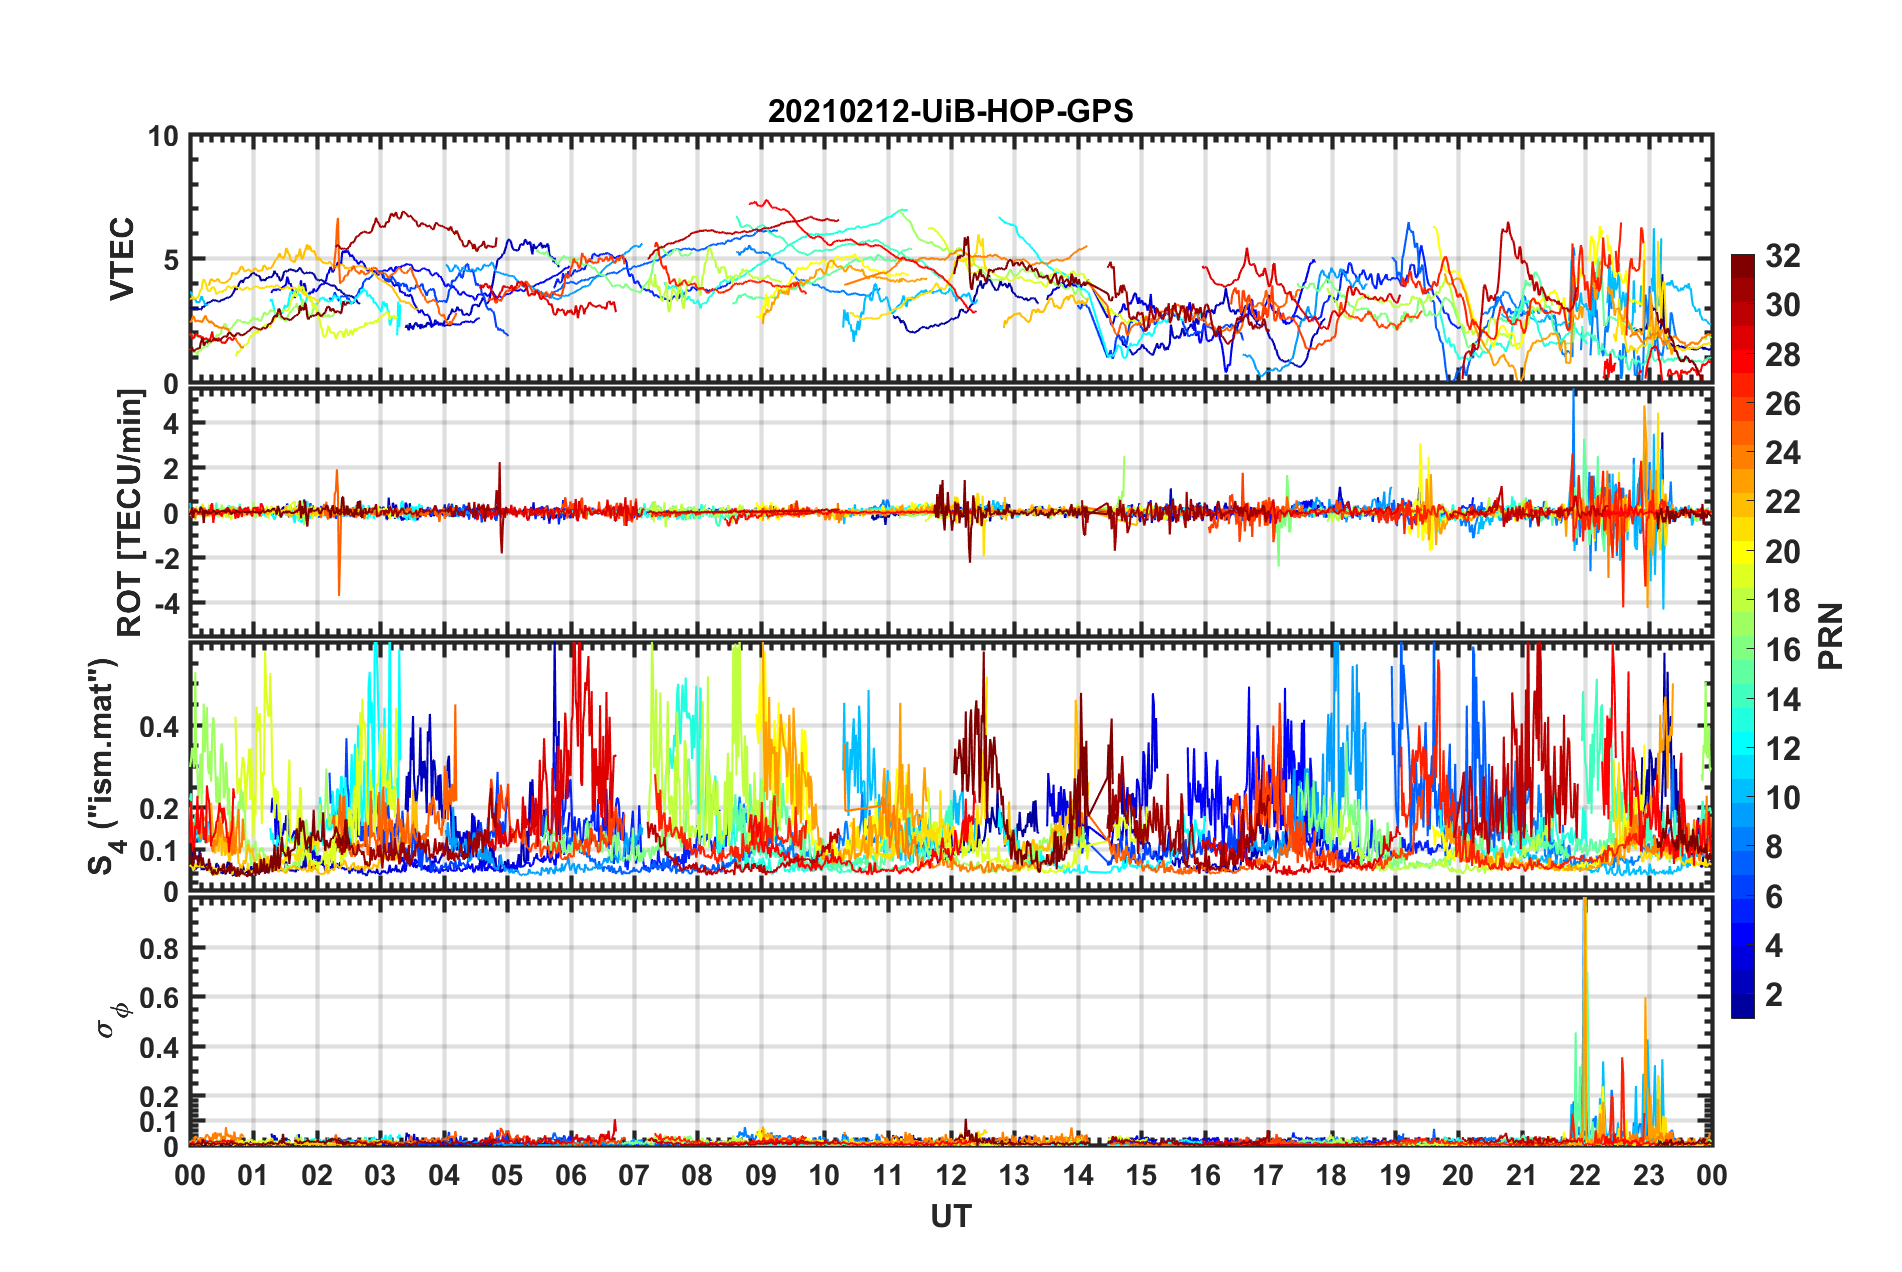This screenshot has width=1902, height=1272.
Task: Click the 21 hour tick on the UT axis
Action: 1522,1175
